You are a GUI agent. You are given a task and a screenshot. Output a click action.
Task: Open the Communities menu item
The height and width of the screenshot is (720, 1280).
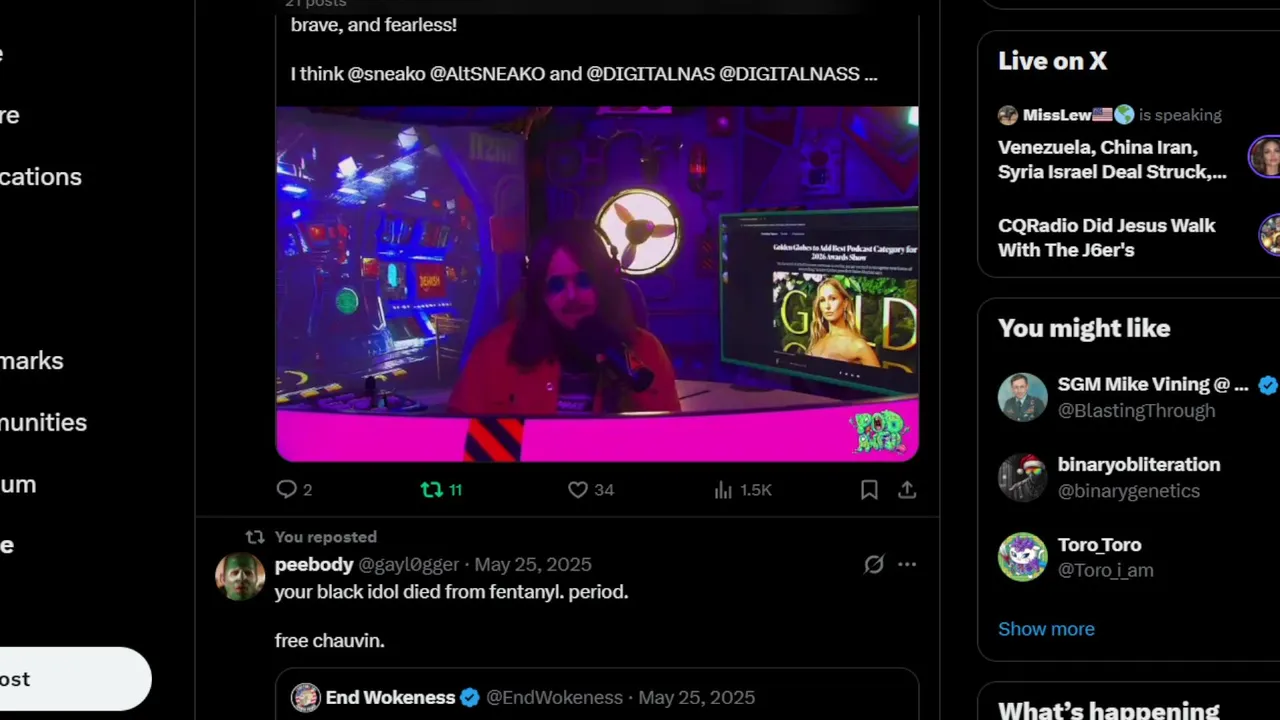coord(43,423)
